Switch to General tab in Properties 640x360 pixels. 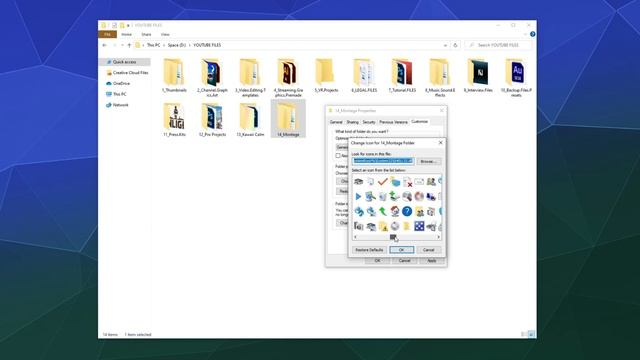pyautogui.click(x=336, y=122)
